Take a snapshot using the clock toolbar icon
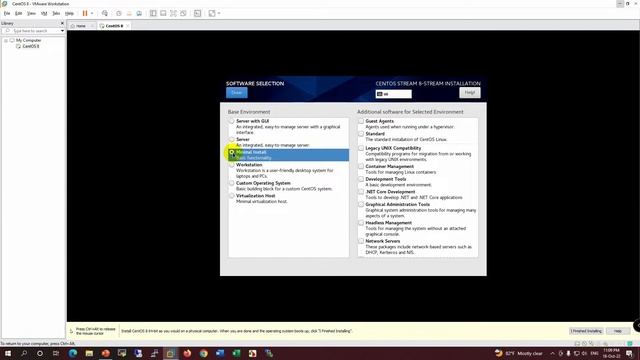The image size is (640, 360). 119,13
